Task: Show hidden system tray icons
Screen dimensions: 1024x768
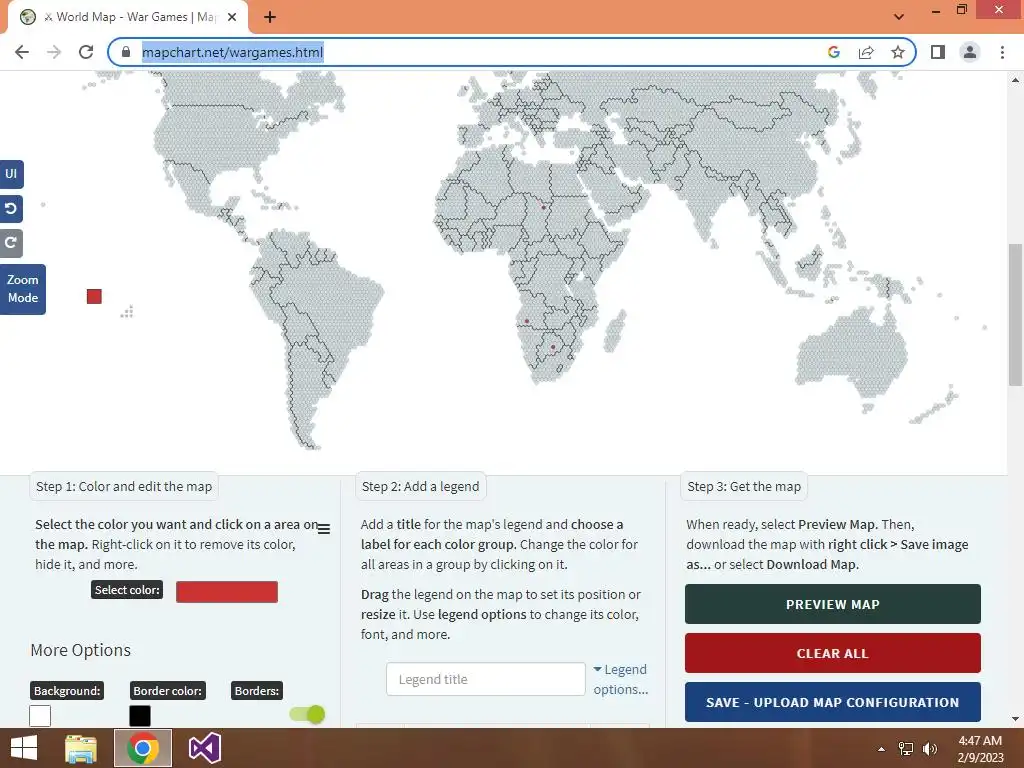Action: (882, 749)
